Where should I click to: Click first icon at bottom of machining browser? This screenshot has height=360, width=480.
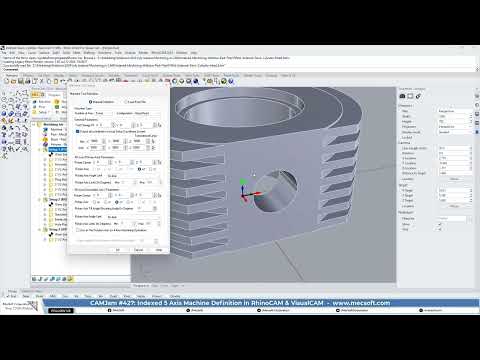pos(34,279)
